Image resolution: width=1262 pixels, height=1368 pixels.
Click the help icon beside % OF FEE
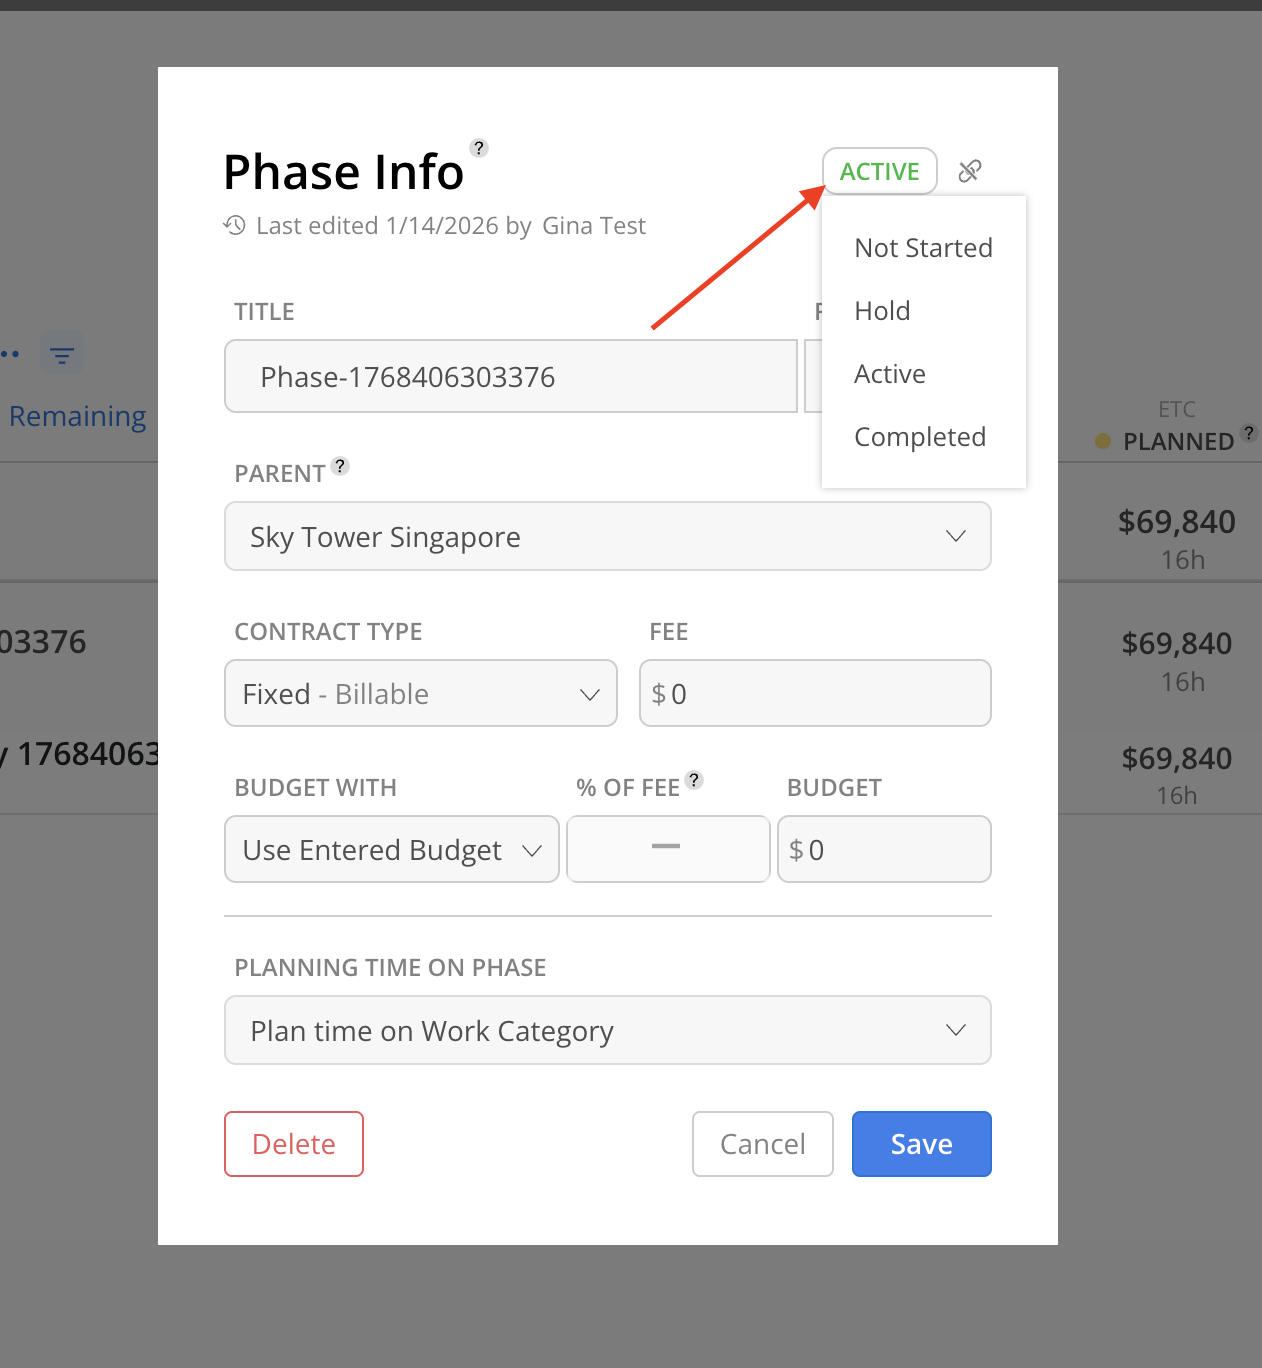(x=694, y=780)
